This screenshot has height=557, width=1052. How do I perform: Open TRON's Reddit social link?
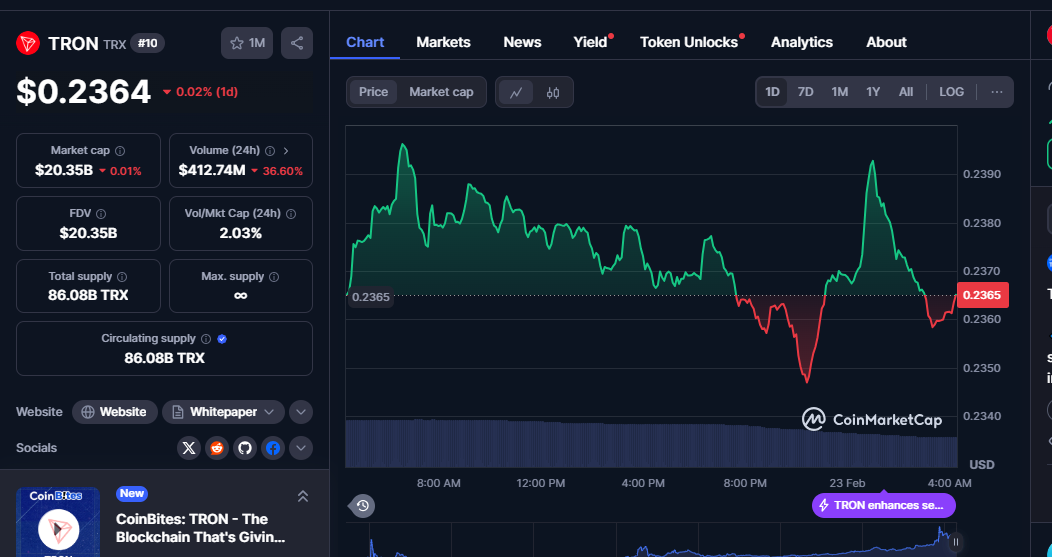coord(217,448)
